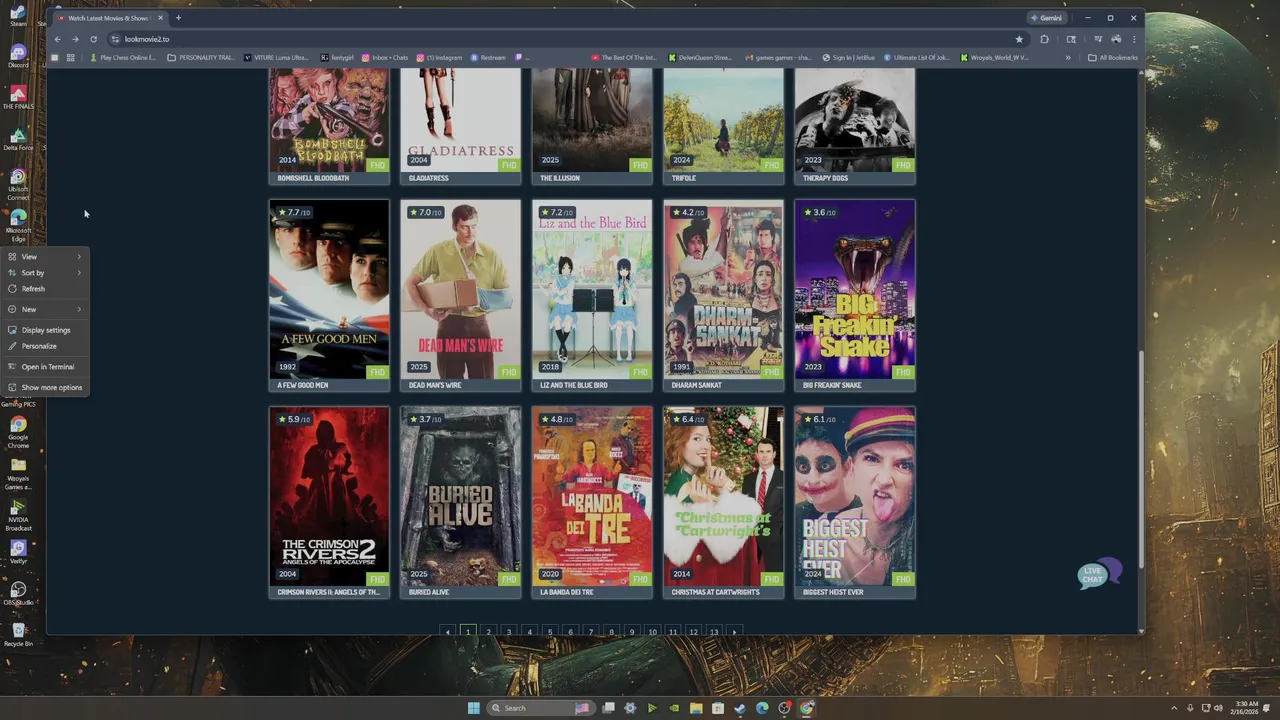Launch Delta Force desktop shortcut
1280x720 pixels.
tap(18, 139)
